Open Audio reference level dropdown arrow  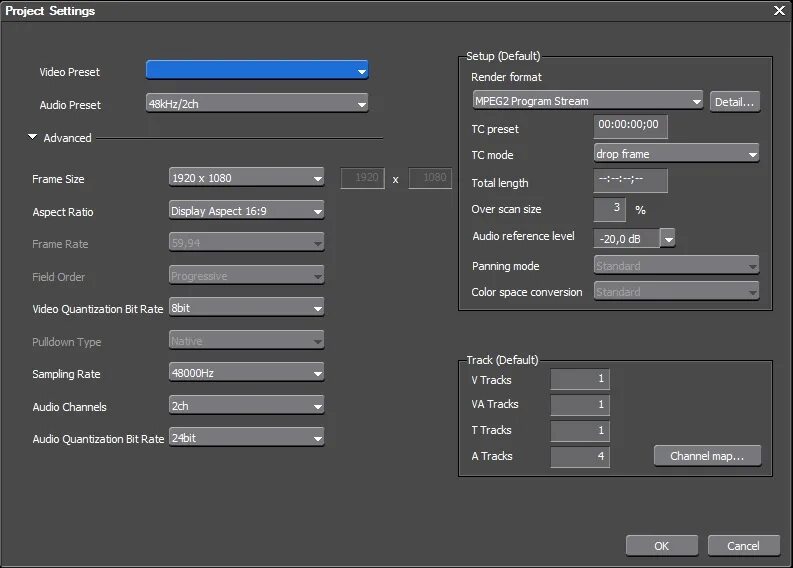pyautogui.click(x=668, y=238)
